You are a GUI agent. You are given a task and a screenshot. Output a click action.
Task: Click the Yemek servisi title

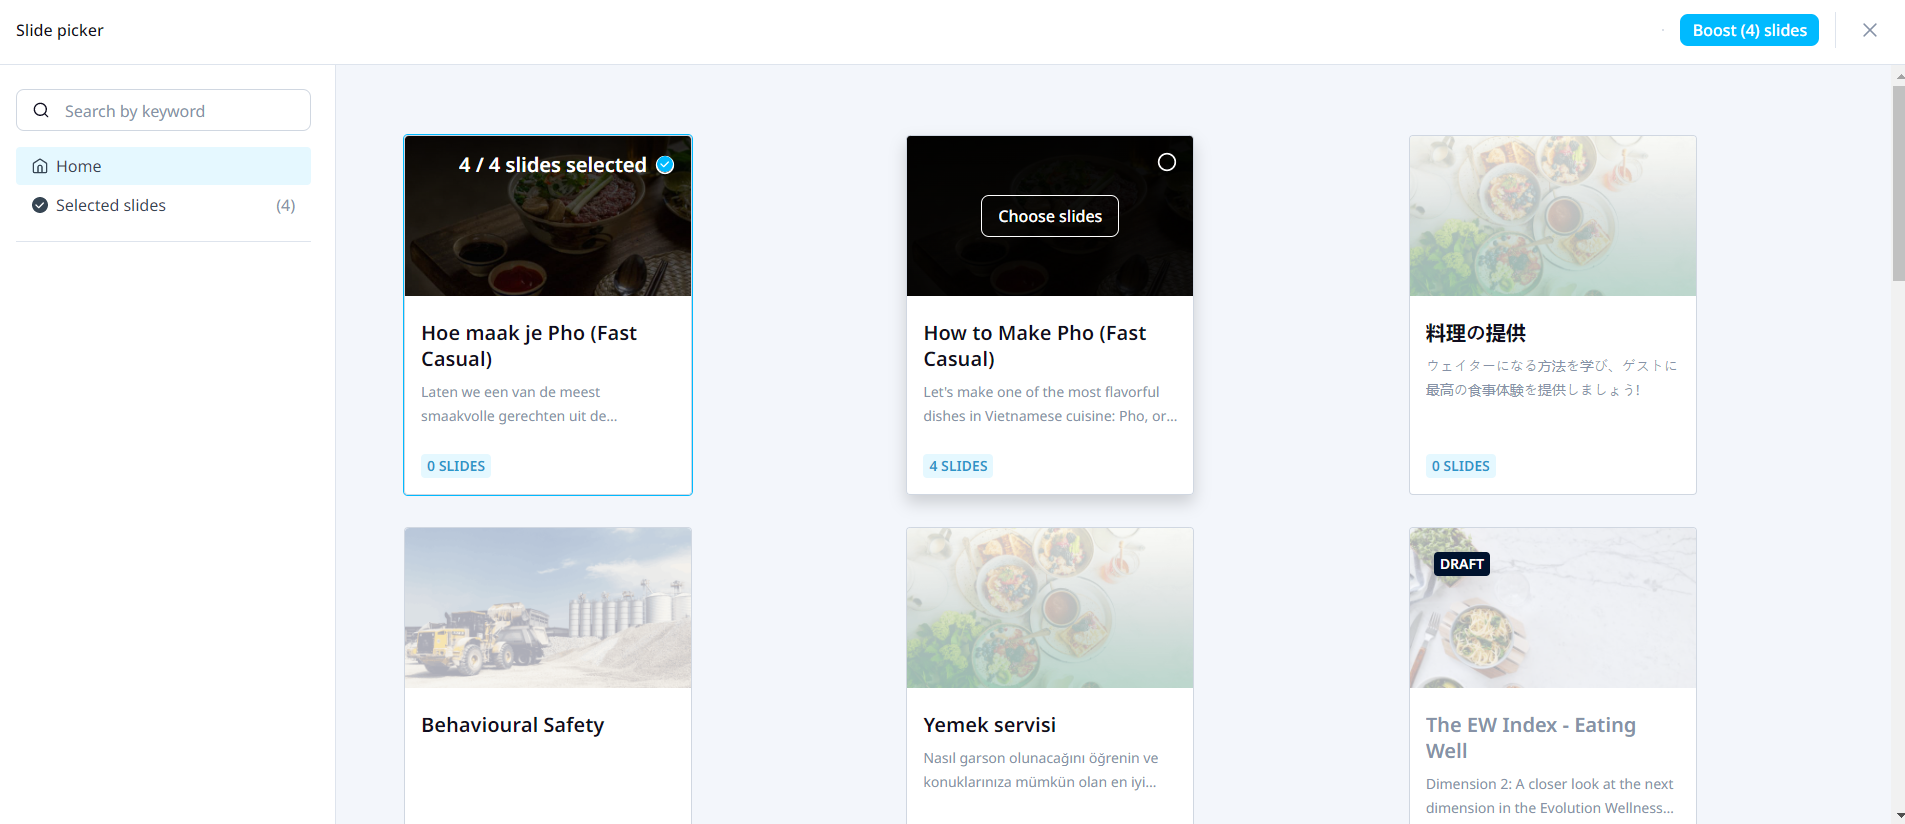click(x=990, y=725)
